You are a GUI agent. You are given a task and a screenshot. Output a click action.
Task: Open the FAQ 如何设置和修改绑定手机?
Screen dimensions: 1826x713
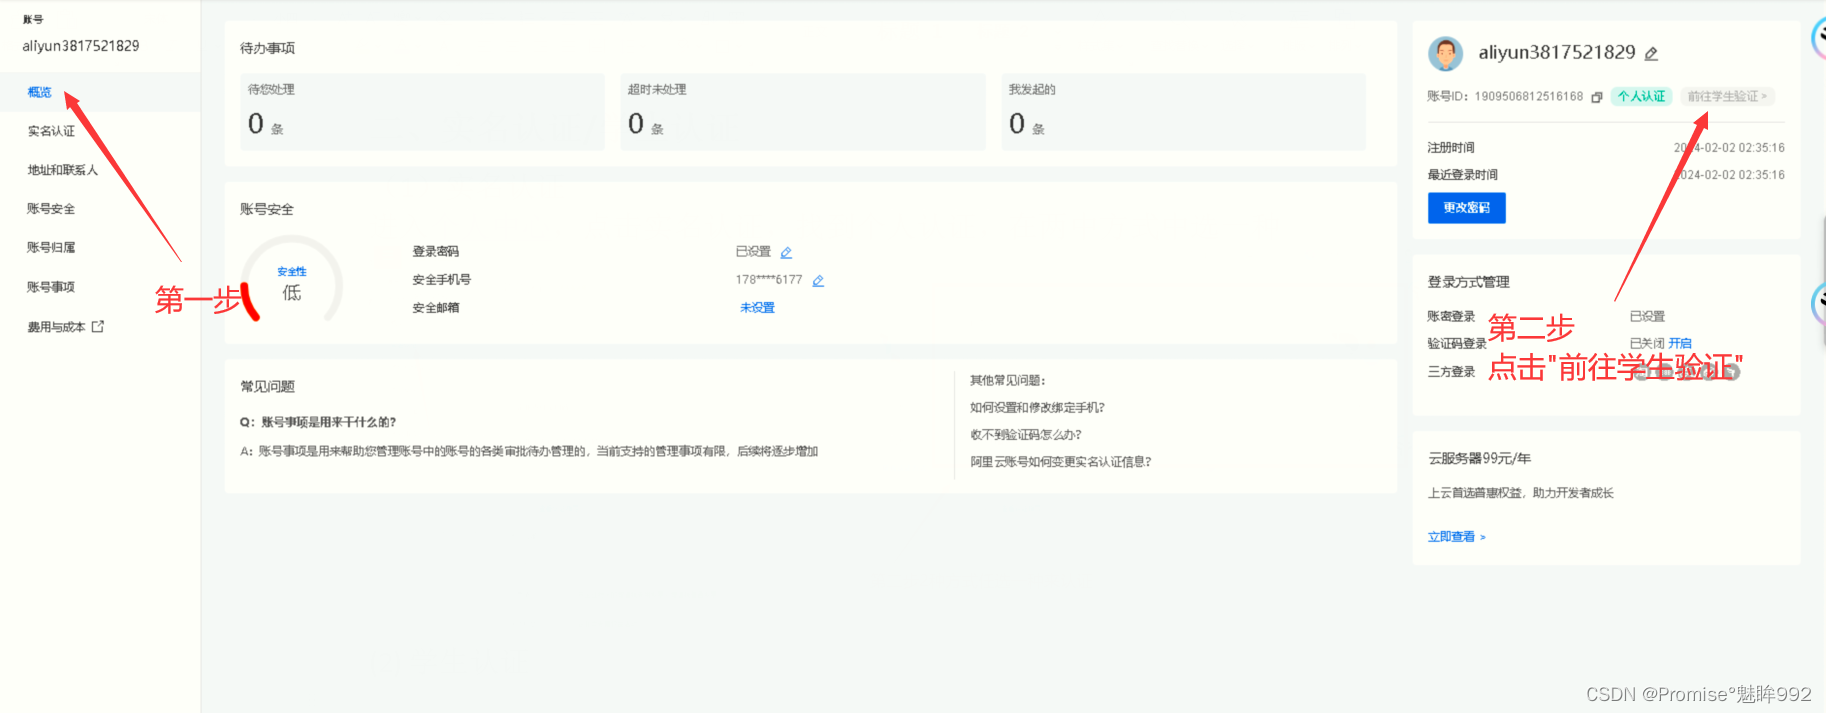point(1037,408)
